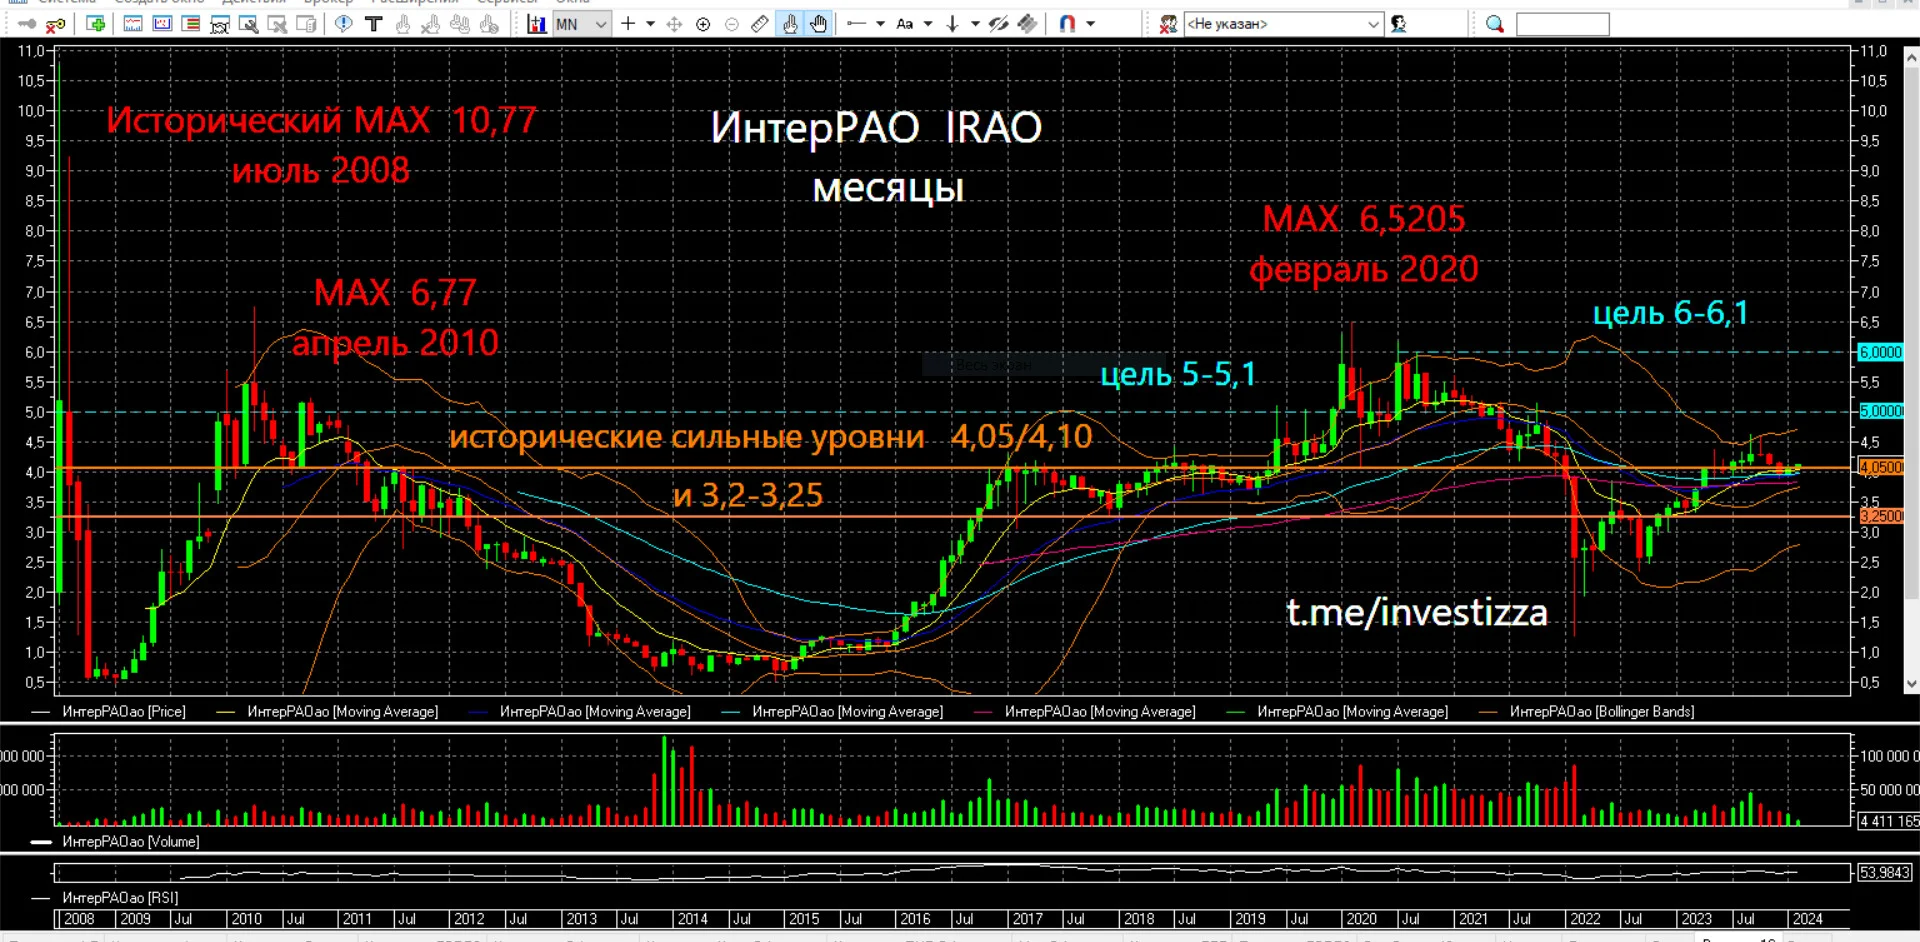Expand the magnet tool dropdown arrow

point(1090,24)
